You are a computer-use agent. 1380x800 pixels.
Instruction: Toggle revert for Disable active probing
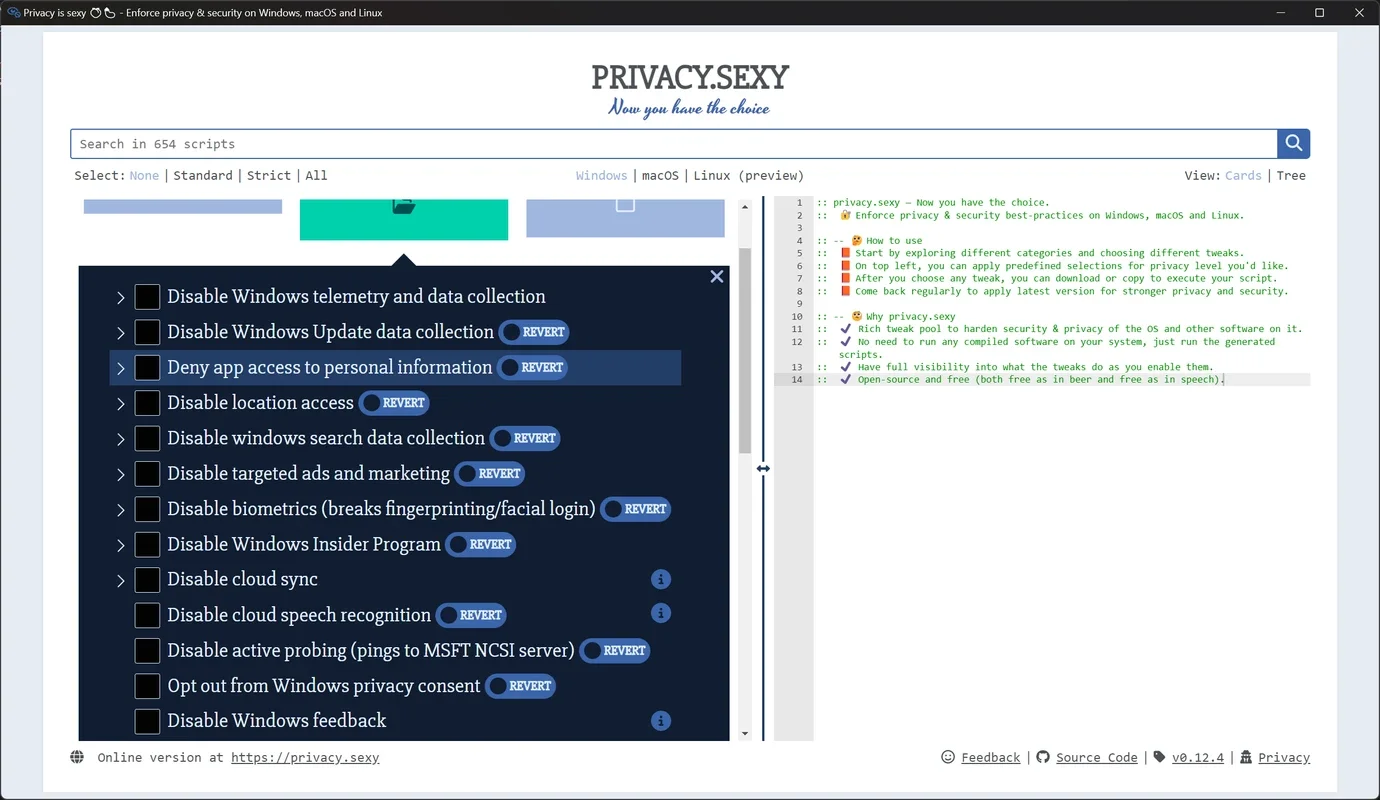click(x=614, y=650)
